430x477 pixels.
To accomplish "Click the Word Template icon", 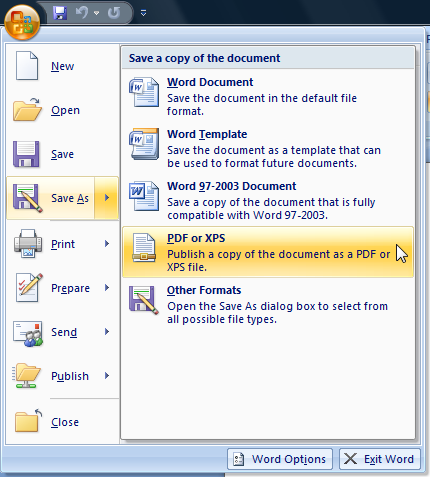I will tap(144, 144).
